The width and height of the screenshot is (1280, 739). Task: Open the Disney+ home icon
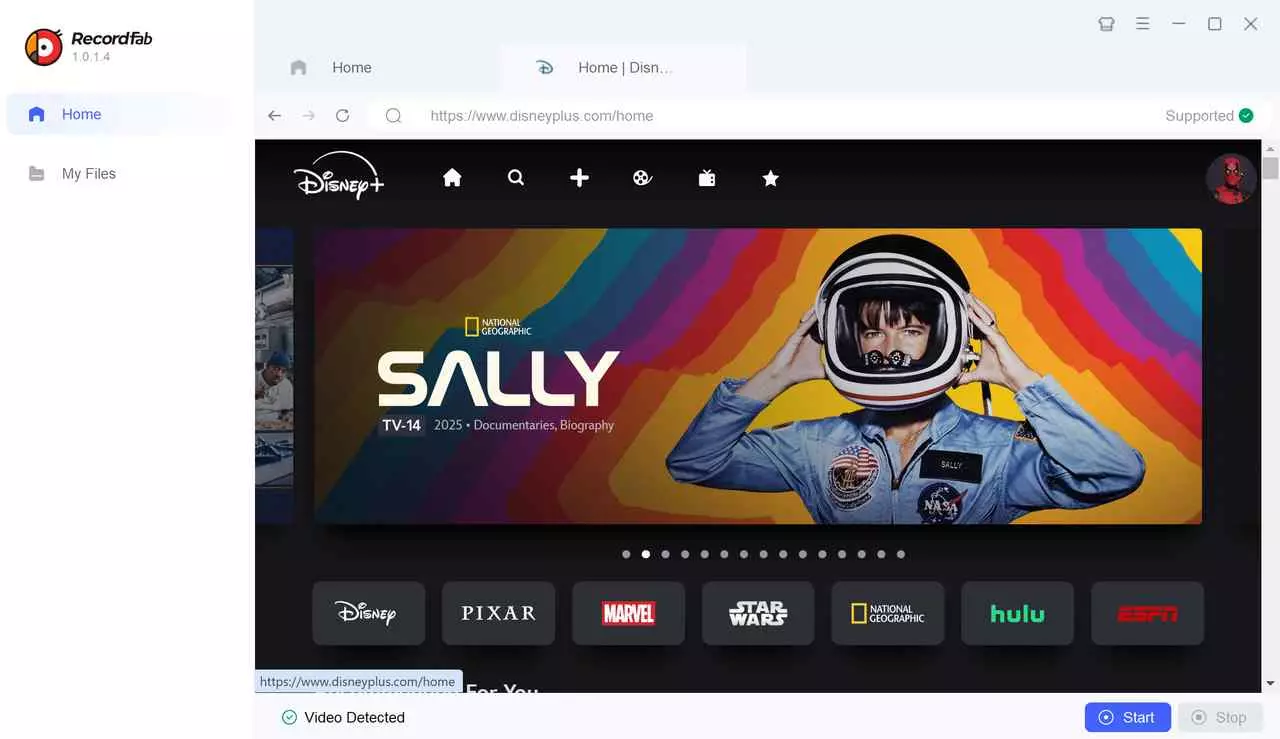[452, 178]
